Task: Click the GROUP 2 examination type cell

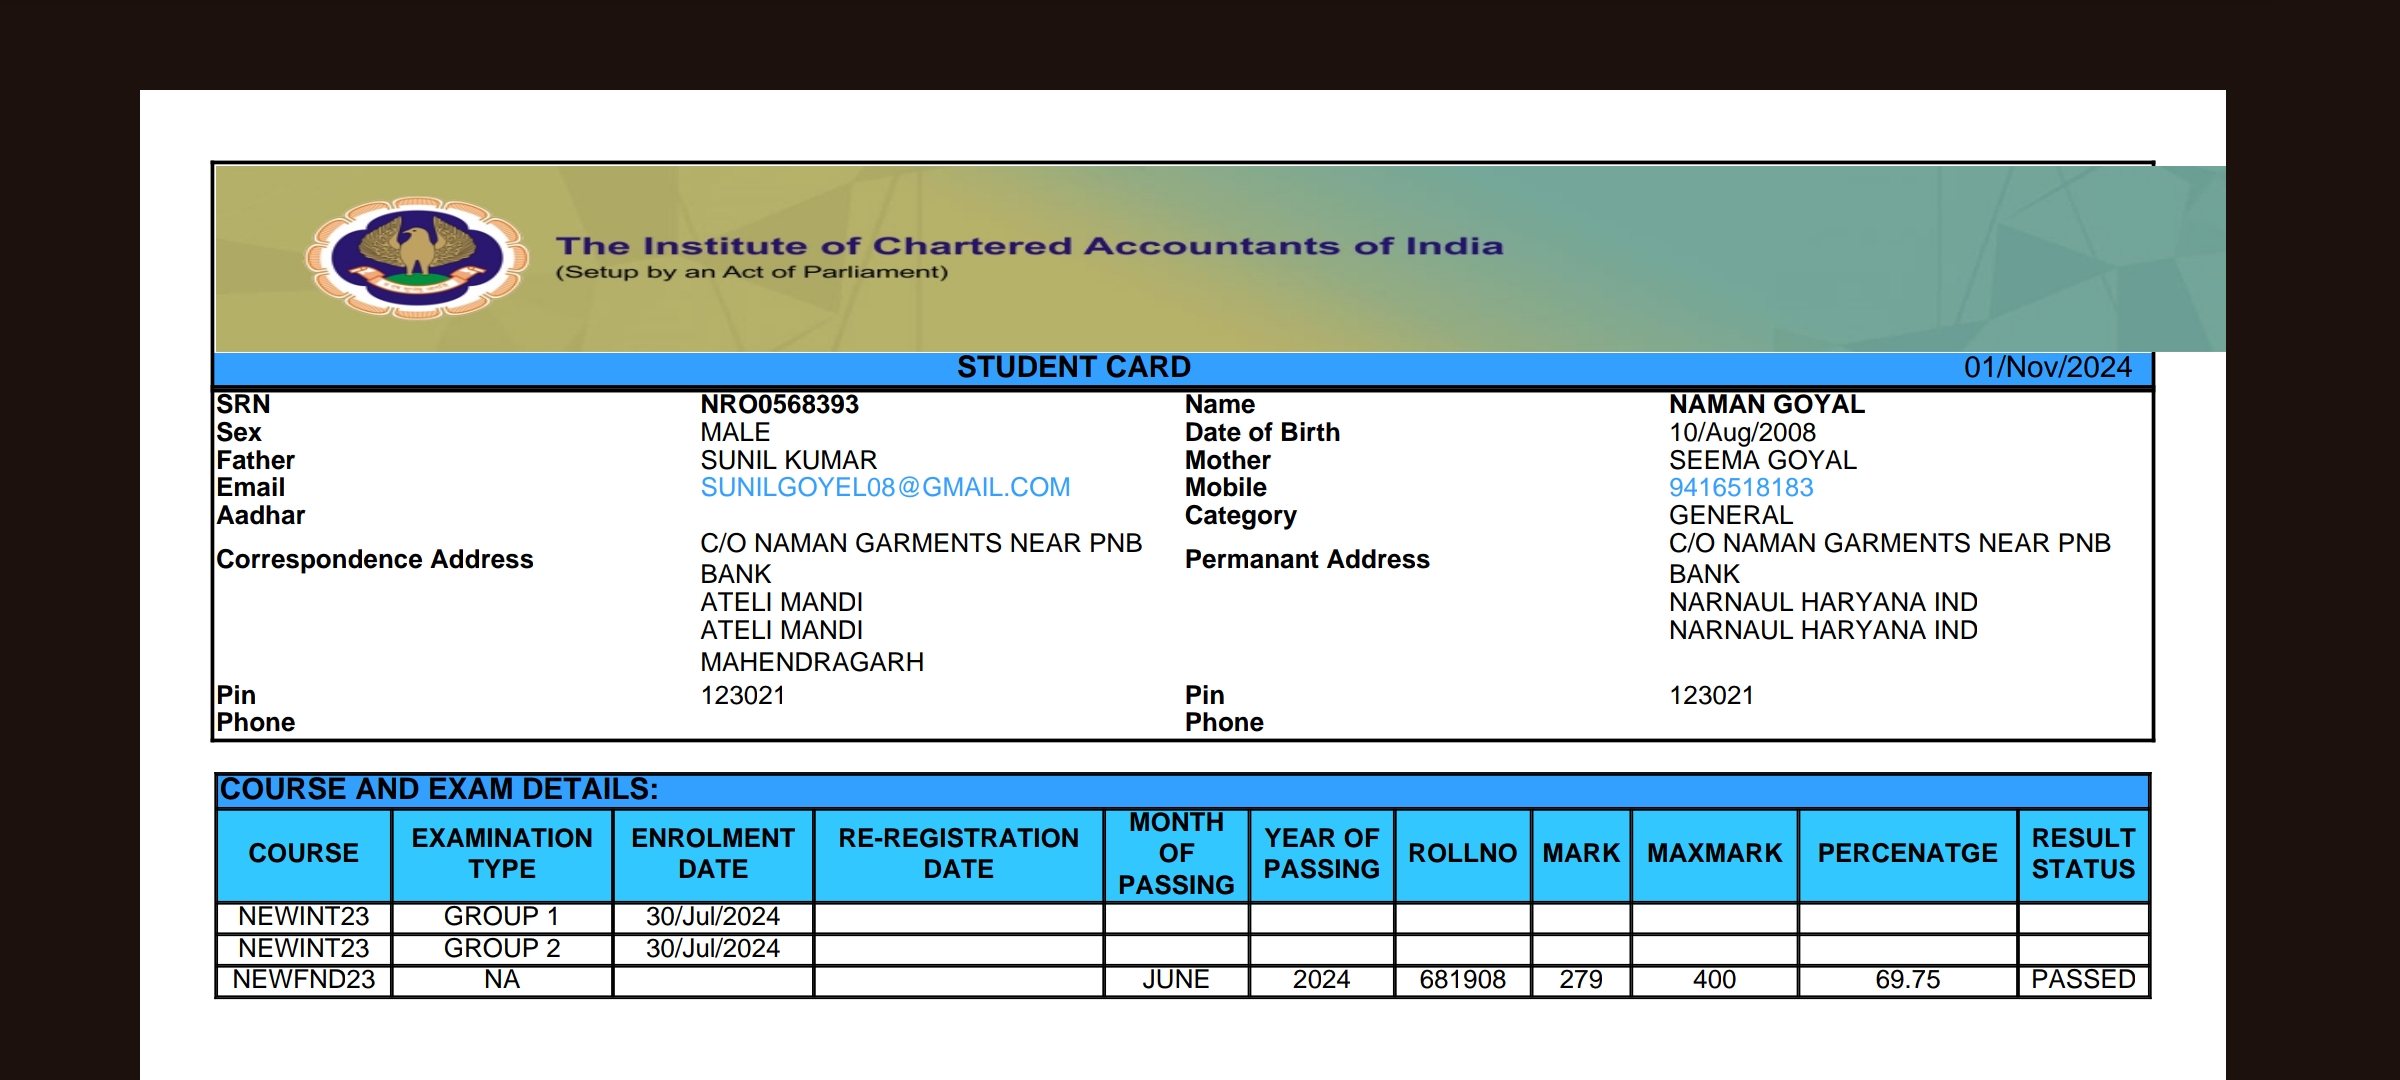Action: tap(502, 949)
